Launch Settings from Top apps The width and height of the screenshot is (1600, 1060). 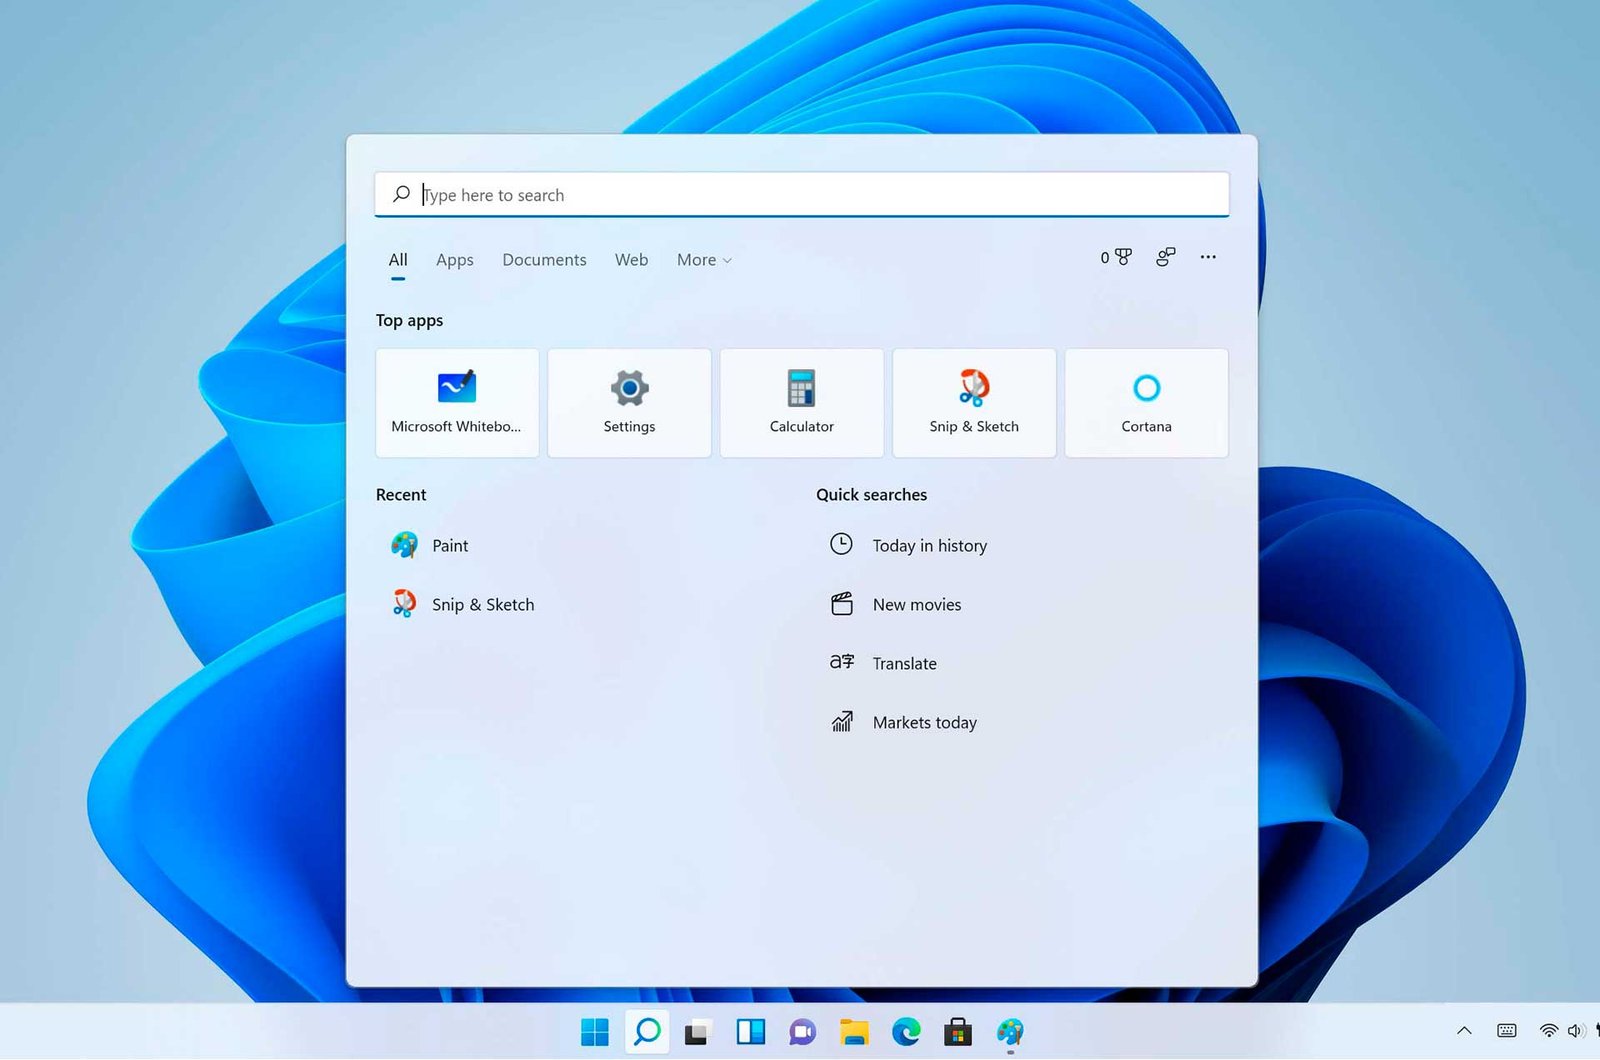629,402
